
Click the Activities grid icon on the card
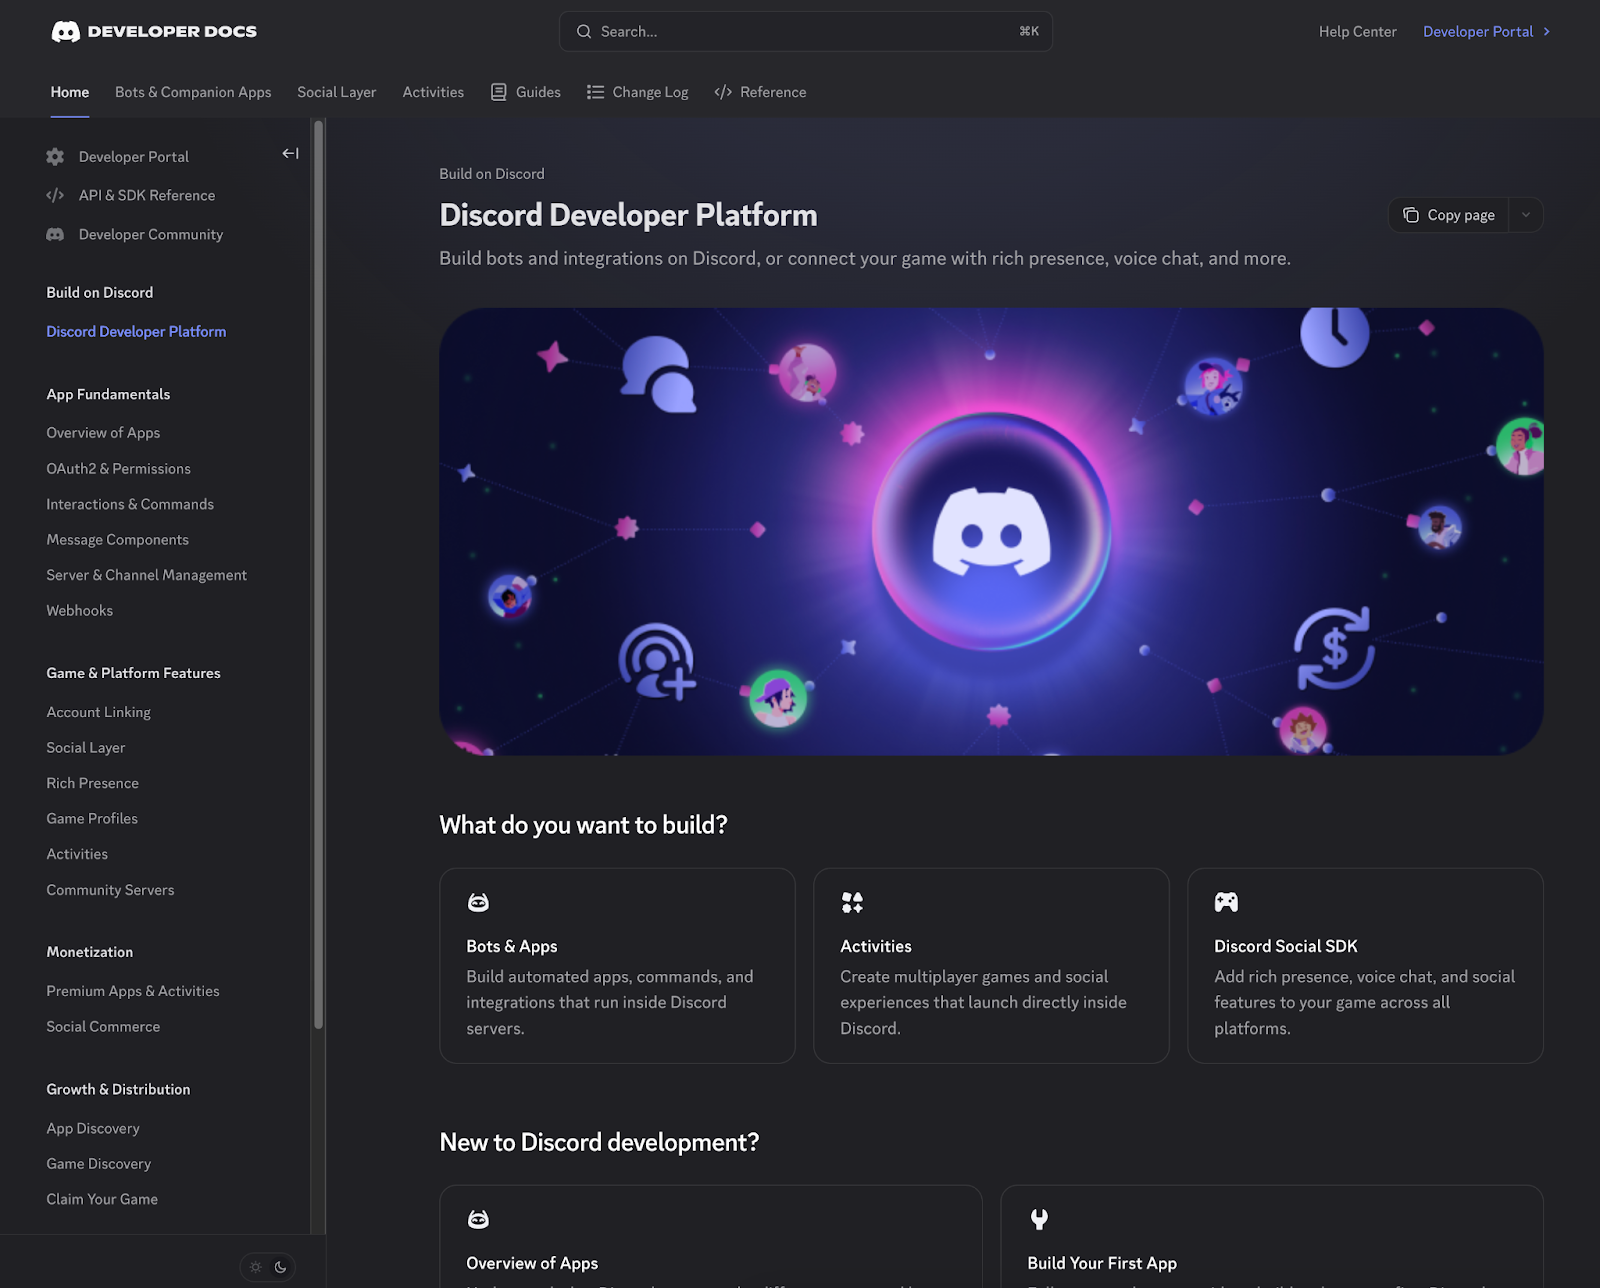[x=852, y=901]
